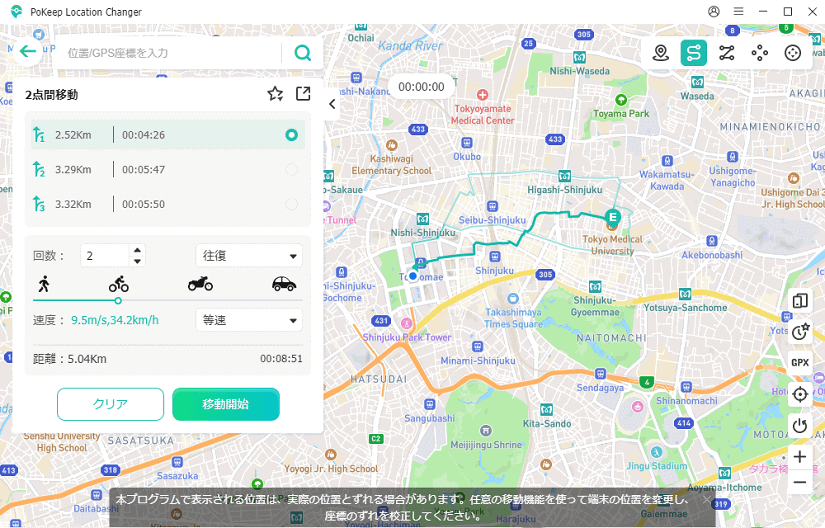Choose the 3.32Km route radio button

point(291,205)
